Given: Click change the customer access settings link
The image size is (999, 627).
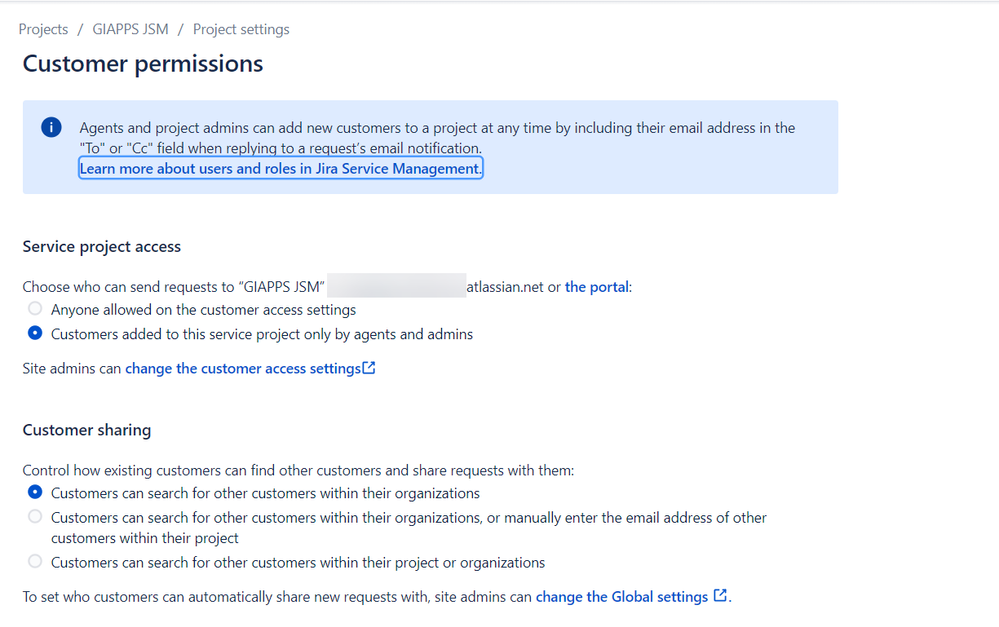Looking at the screenshot, I should 243,368.
